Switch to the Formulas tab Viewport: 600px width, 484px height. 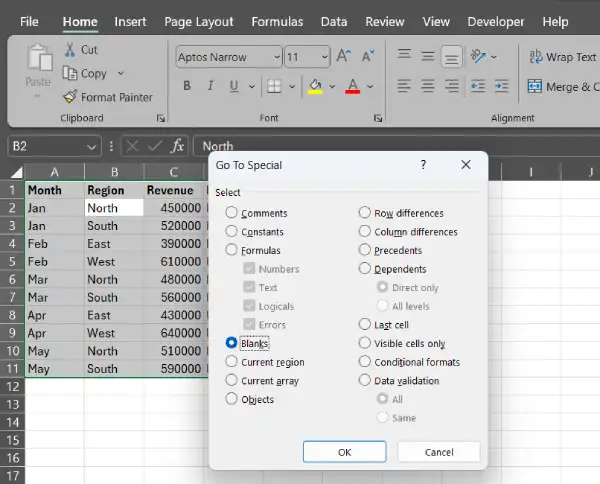tap(277, 22)
